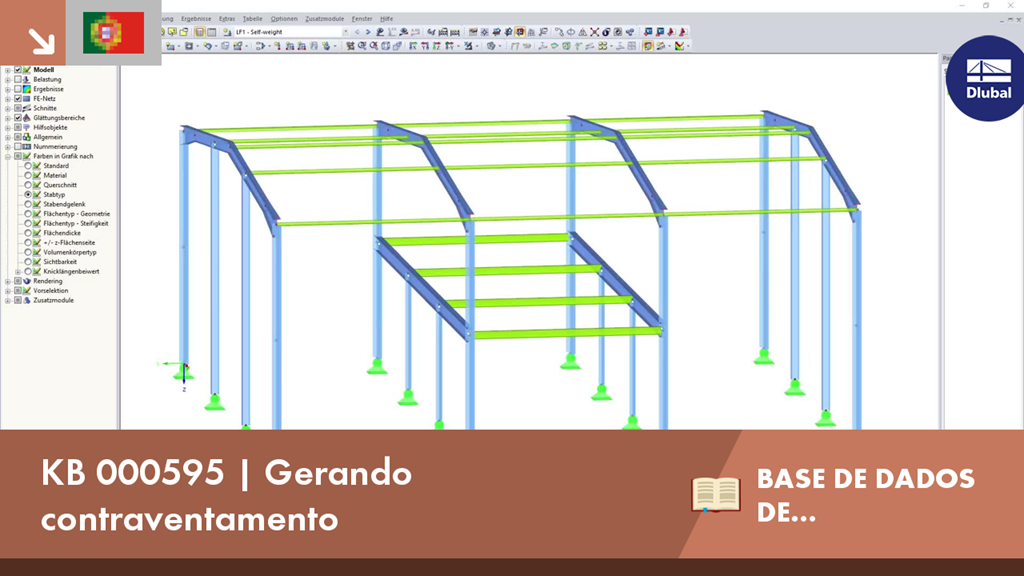The image size is (1024, 576).
Task: Click the warning triangle icon in upper toolbar
Action: pos(583,32)
